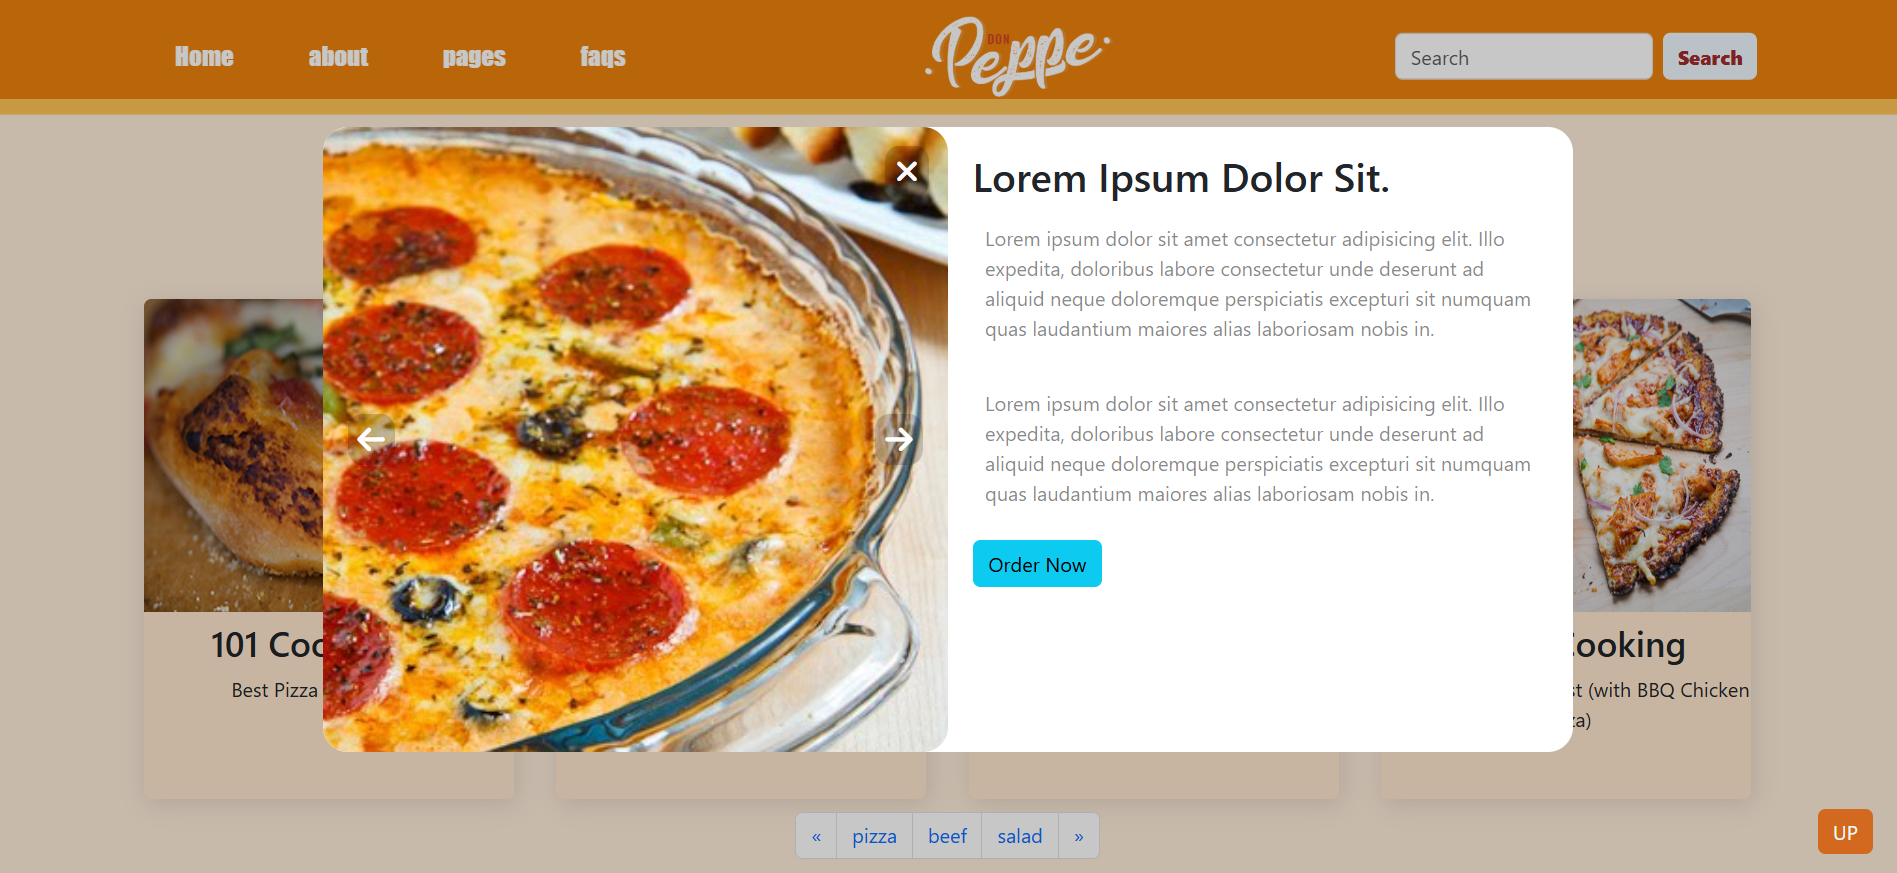
Task: Open the Home menu item
Action: pos(204,57)
